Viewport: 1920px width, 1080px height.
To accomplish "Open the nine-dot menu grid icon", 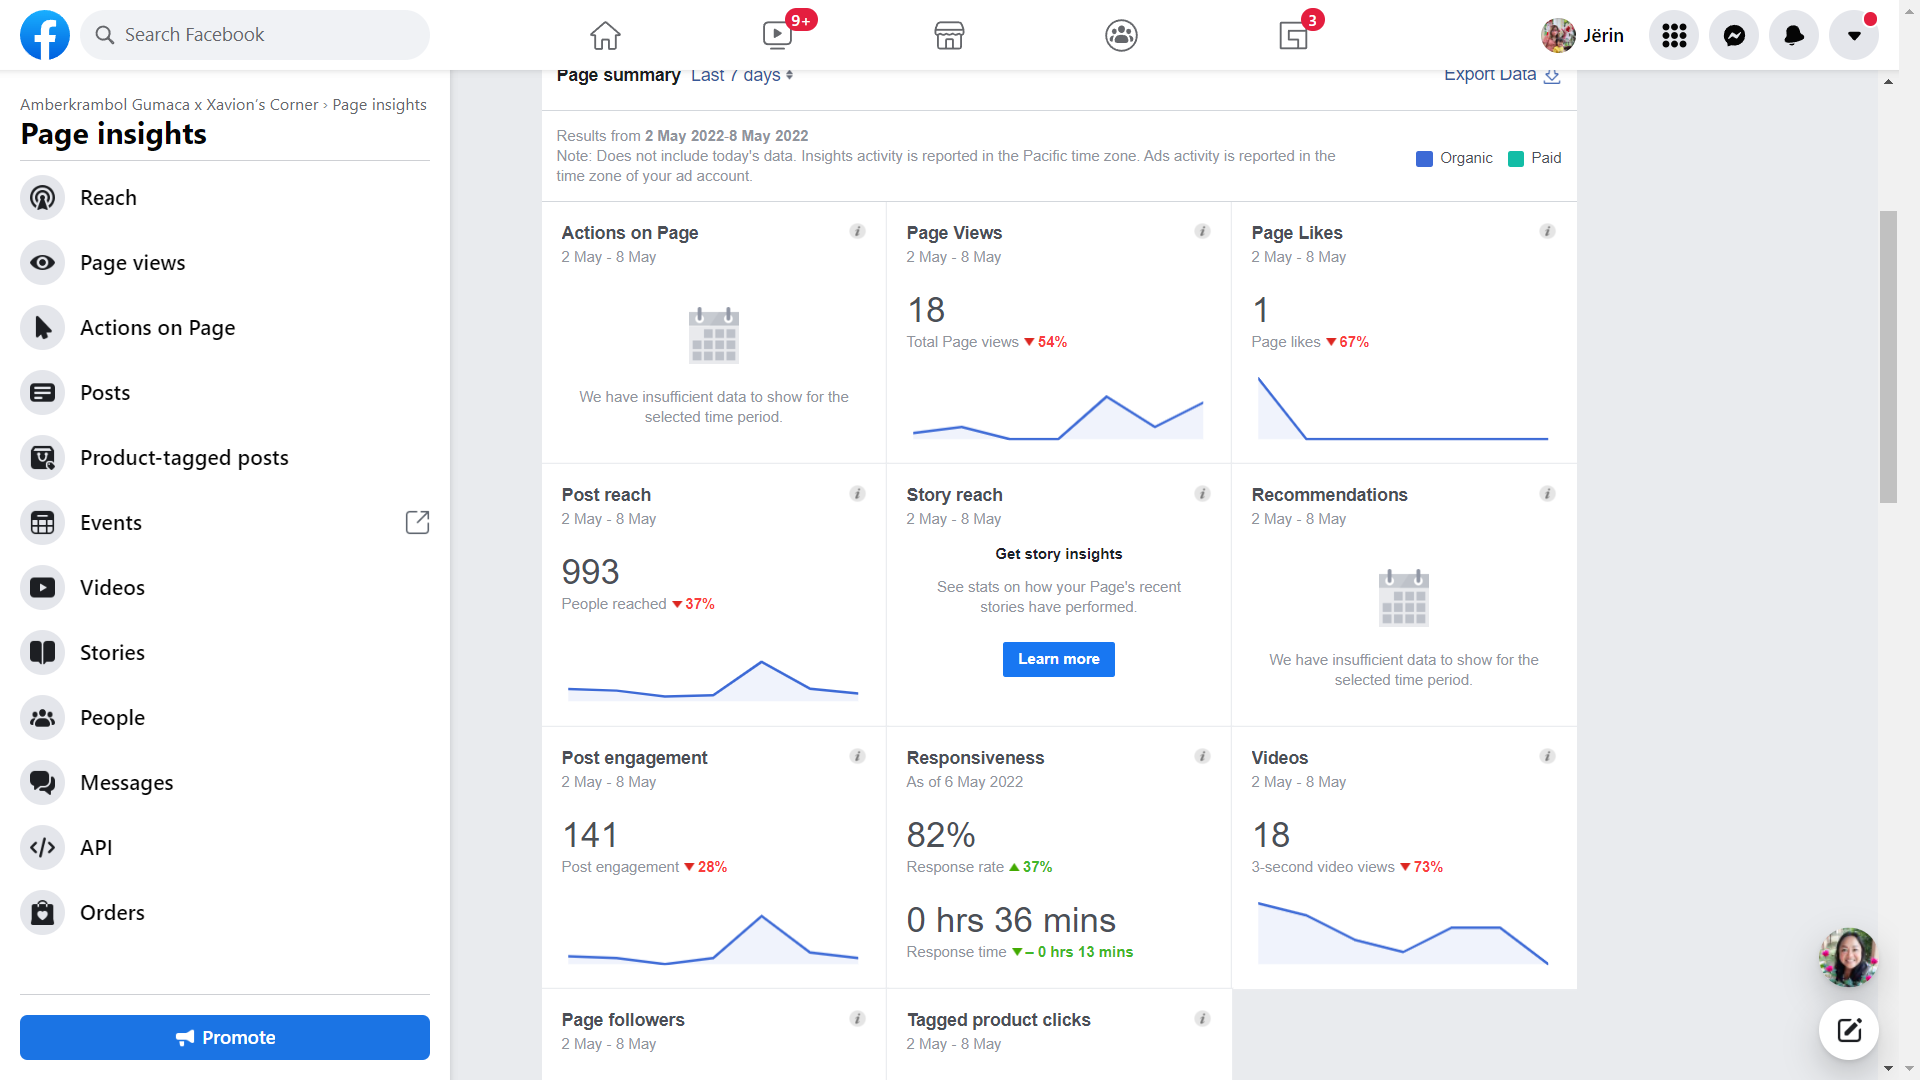I will point(1674,35).
